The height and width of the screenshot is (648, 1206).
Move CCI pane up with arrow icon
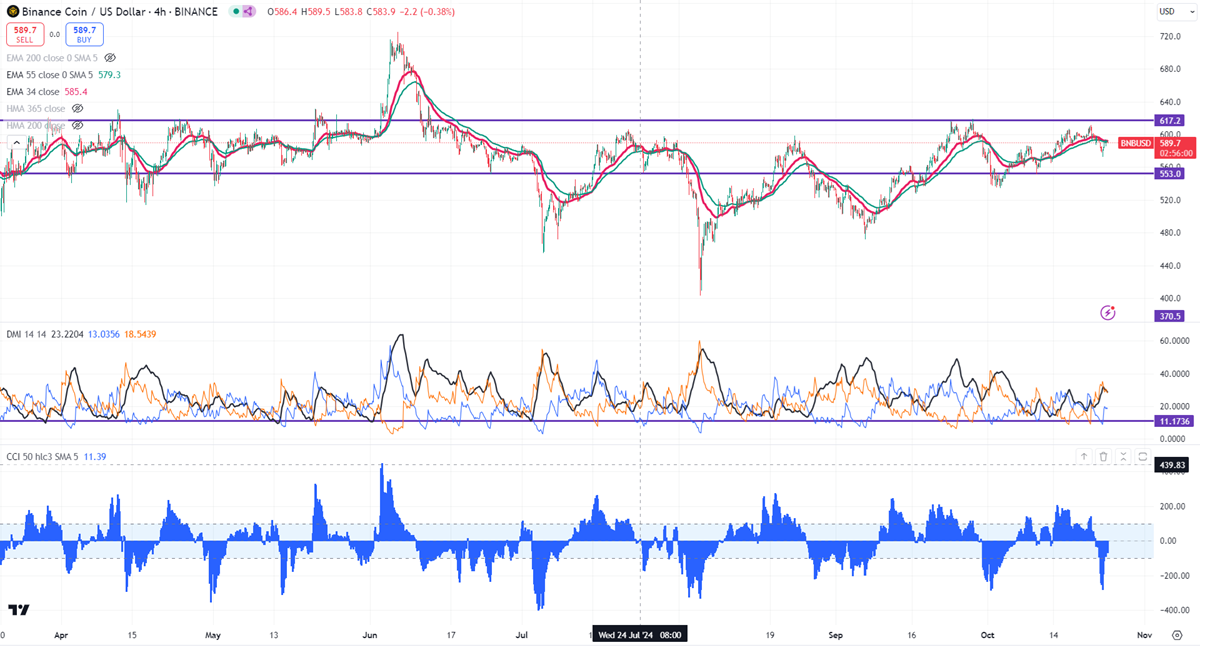pyautogui.click(x=1083, y=456)
